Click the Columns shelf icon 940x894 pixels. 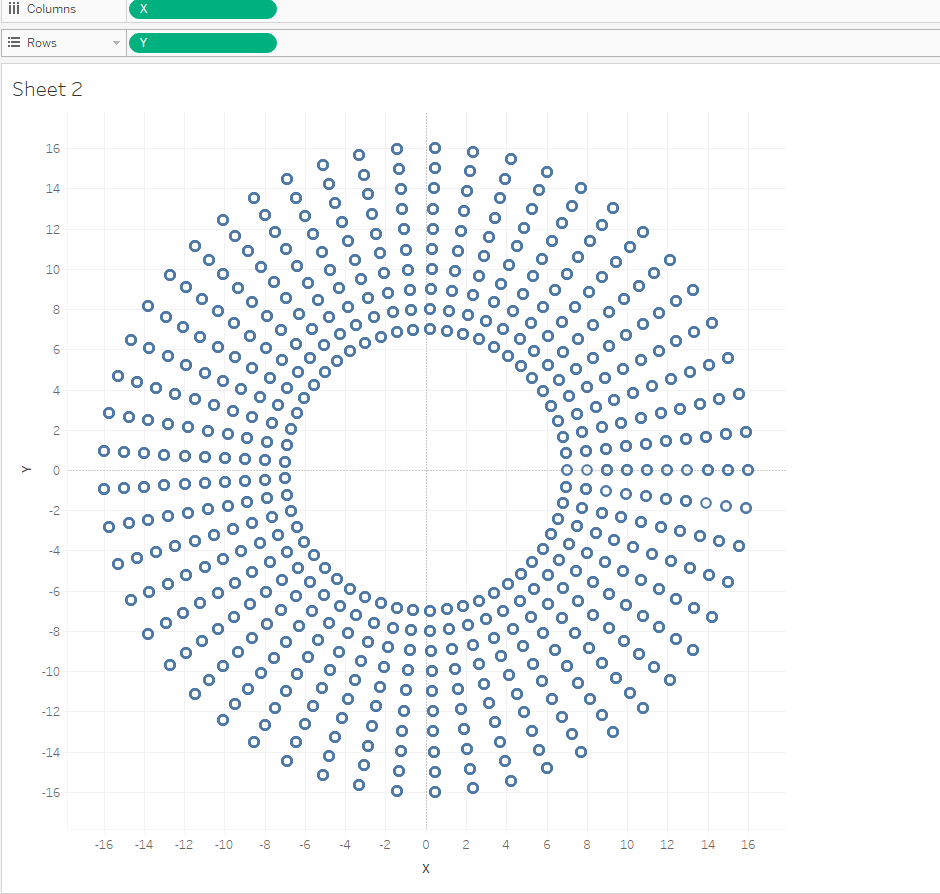point(14,8)
